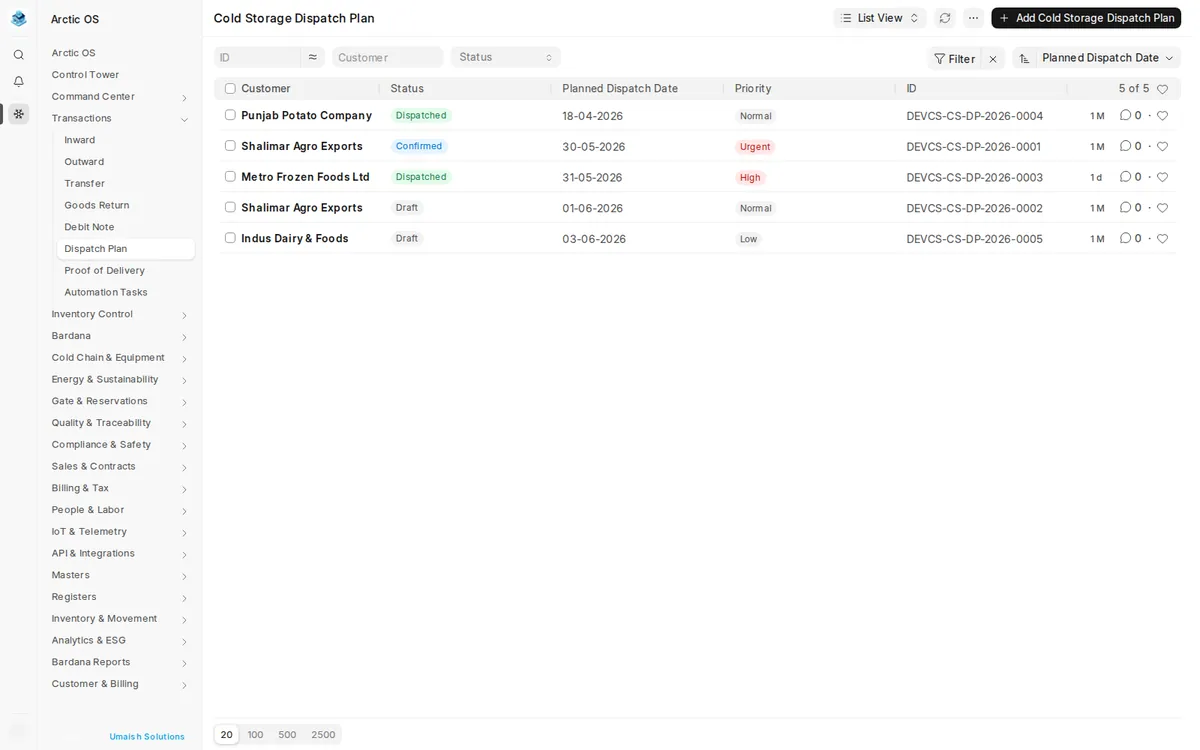Open Proof of Delivery page
Image resolution: width=1200 pixels, height=750 pixels.
[x=105, y=271]
